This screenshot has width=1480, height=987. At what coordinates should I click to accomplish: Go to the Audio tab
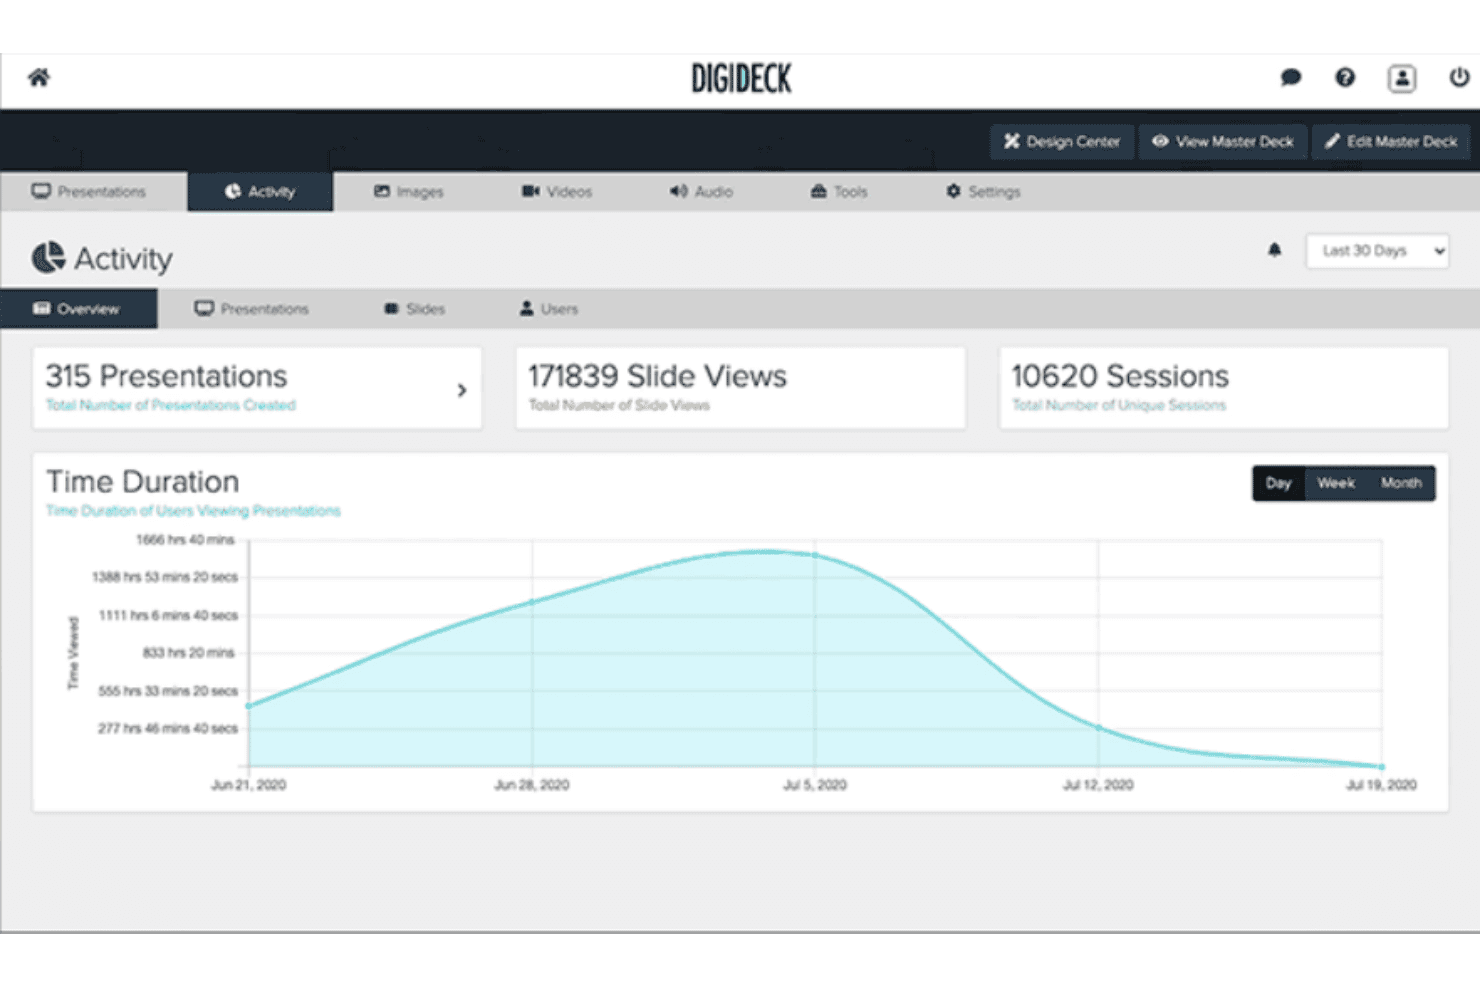[702, 191]
